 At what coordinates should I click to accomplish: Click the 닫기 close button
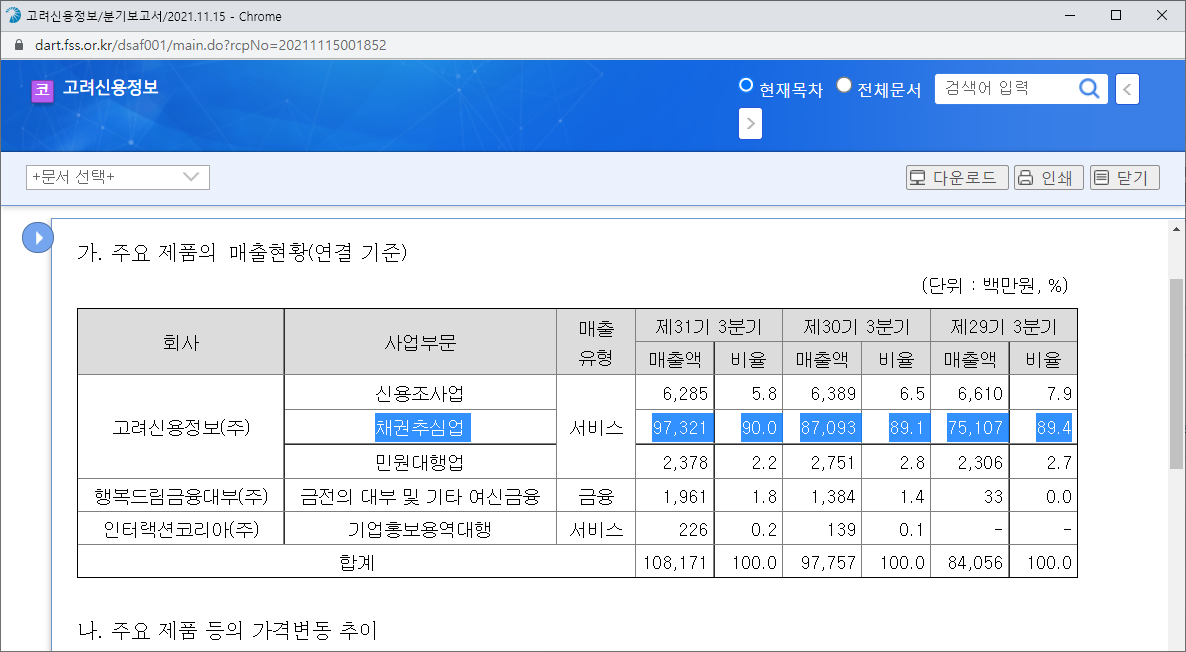[x=1125, y=178]
